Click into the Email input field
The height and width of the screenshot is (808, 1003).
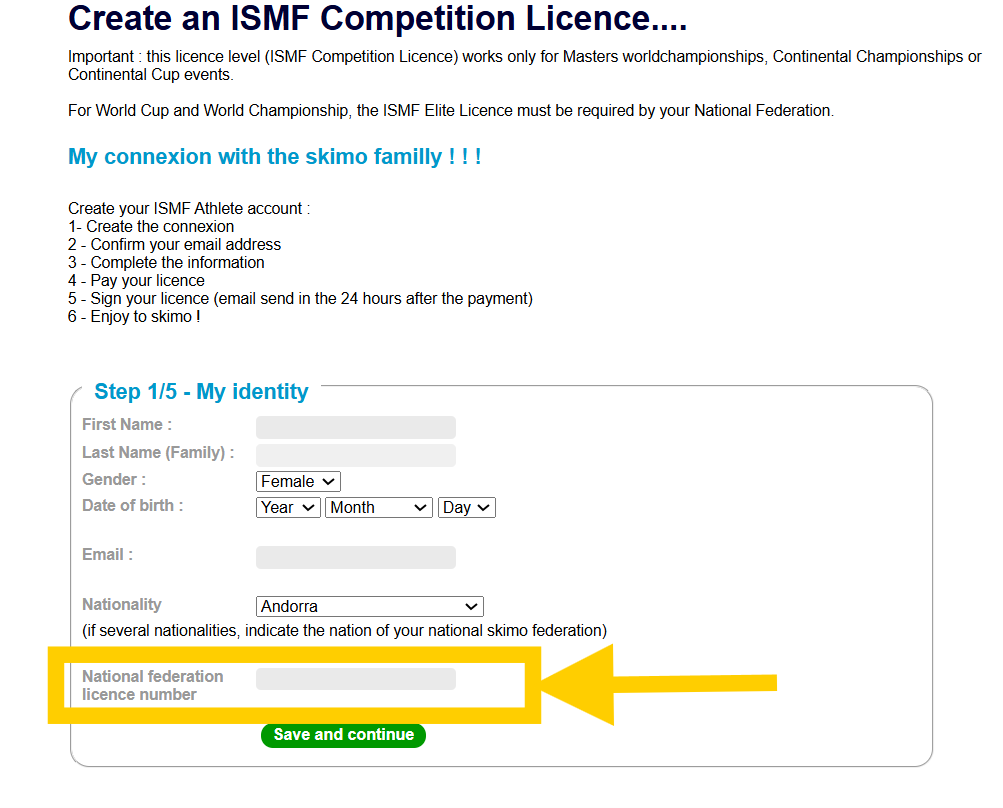pos(355,557)
